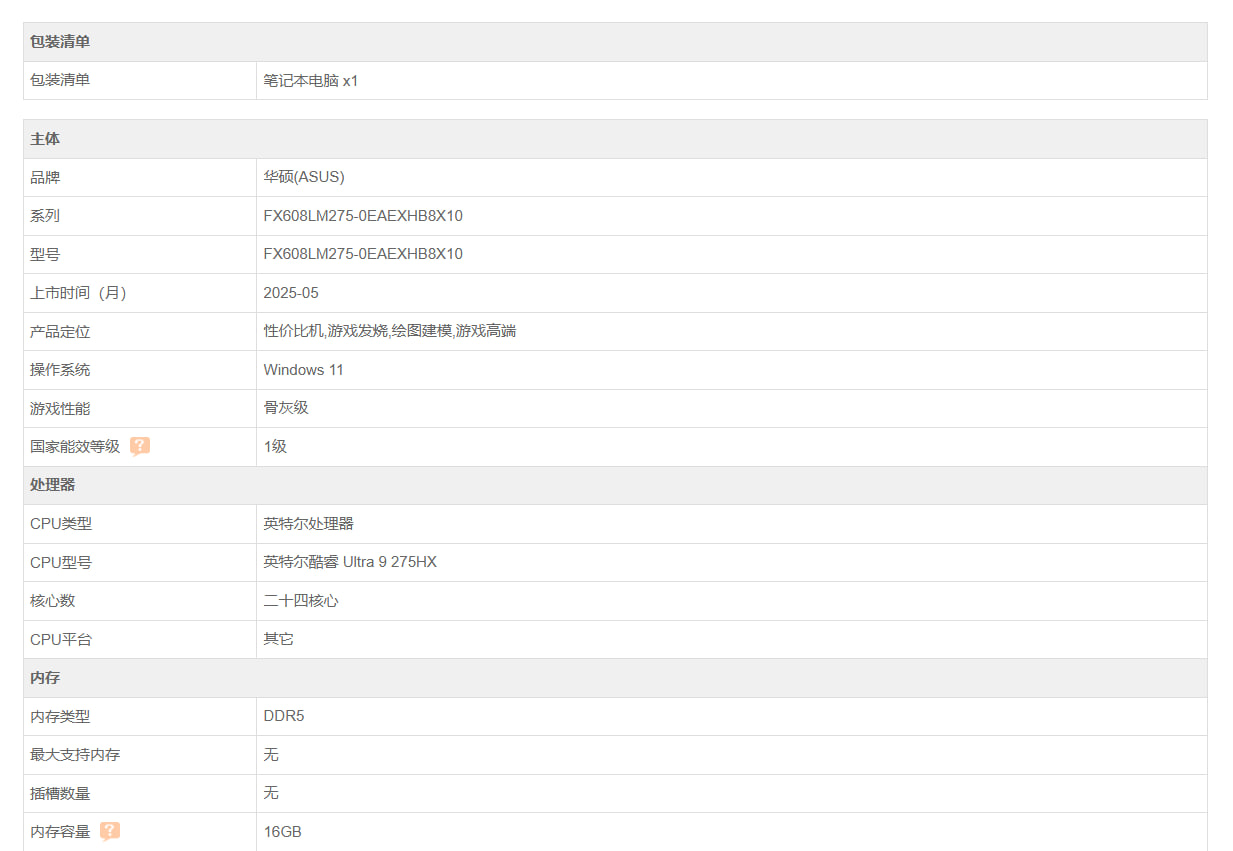The height and width of the screenshot is (851, 1233).
Task: Click the question mark icon next to 内存容量
Action: point(110,831)
